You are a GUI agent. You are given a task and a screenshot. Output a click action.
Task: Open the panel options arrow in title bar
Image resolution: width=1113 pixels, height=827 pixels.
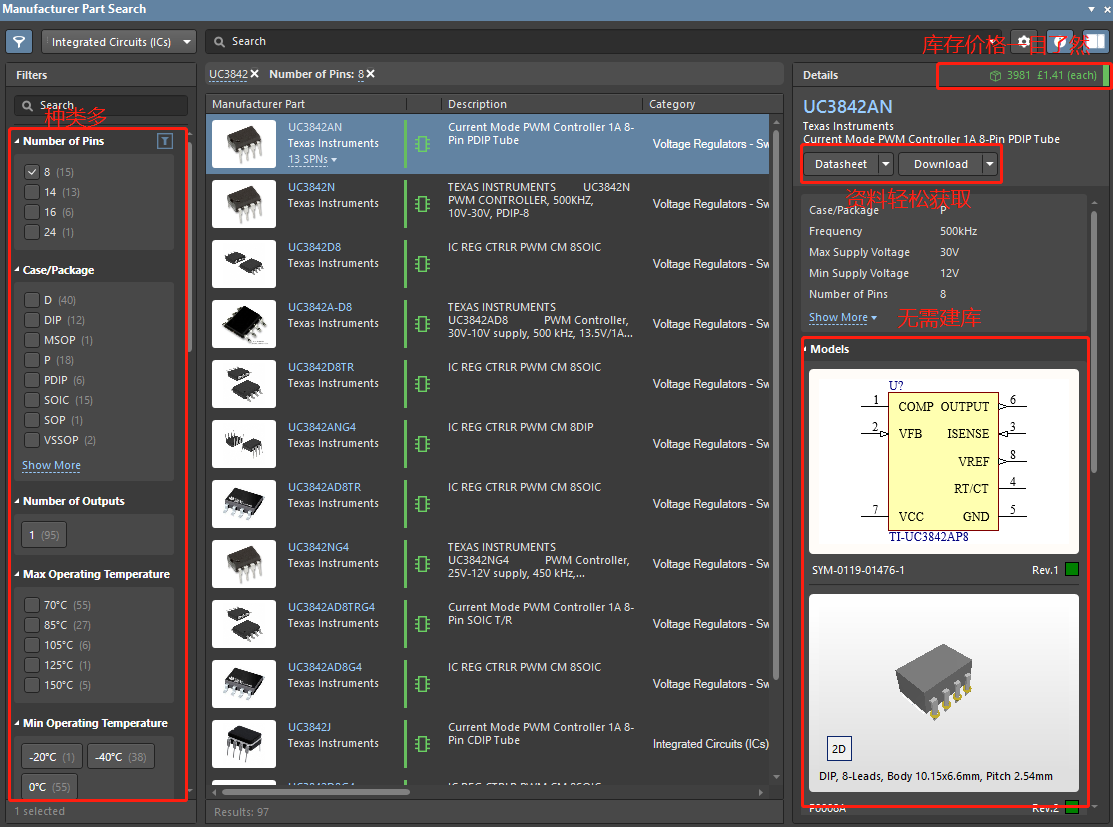(1092, 9)
